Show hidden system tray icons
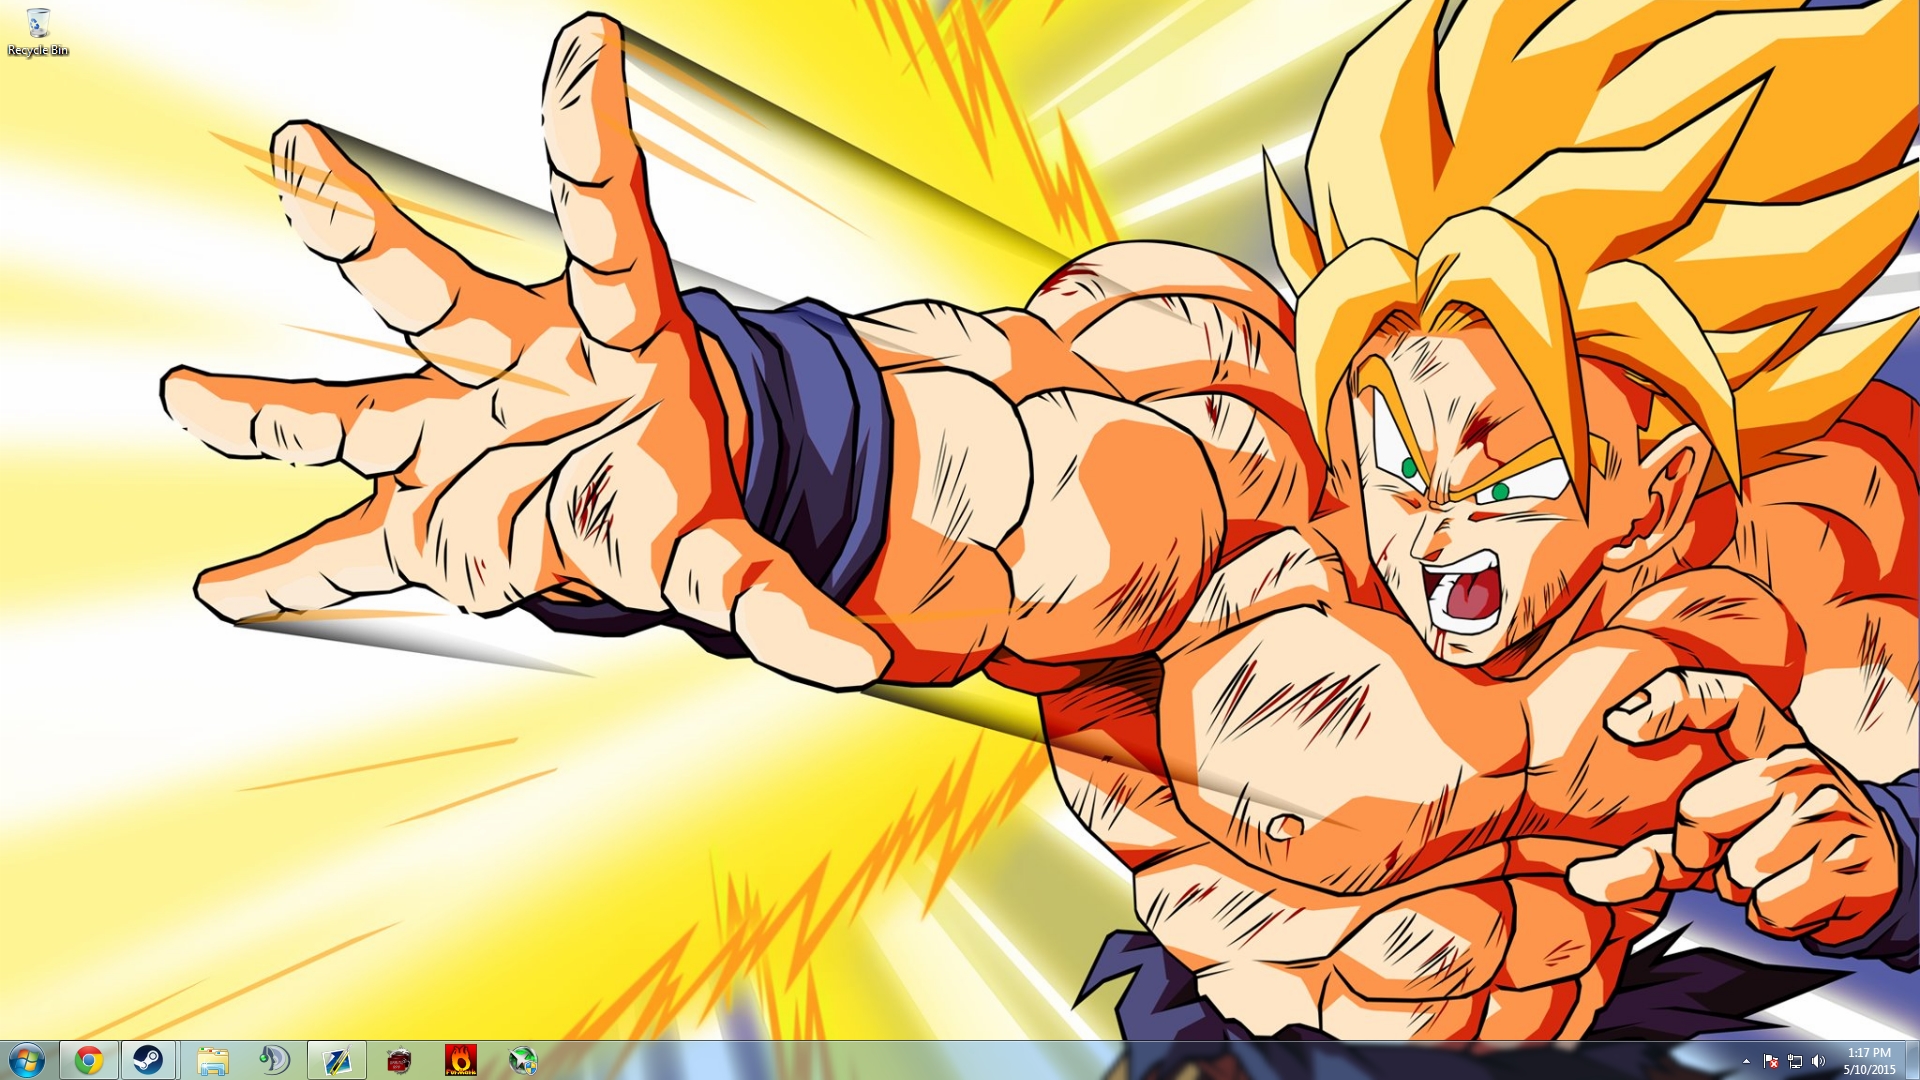 pos(1746,1061)
